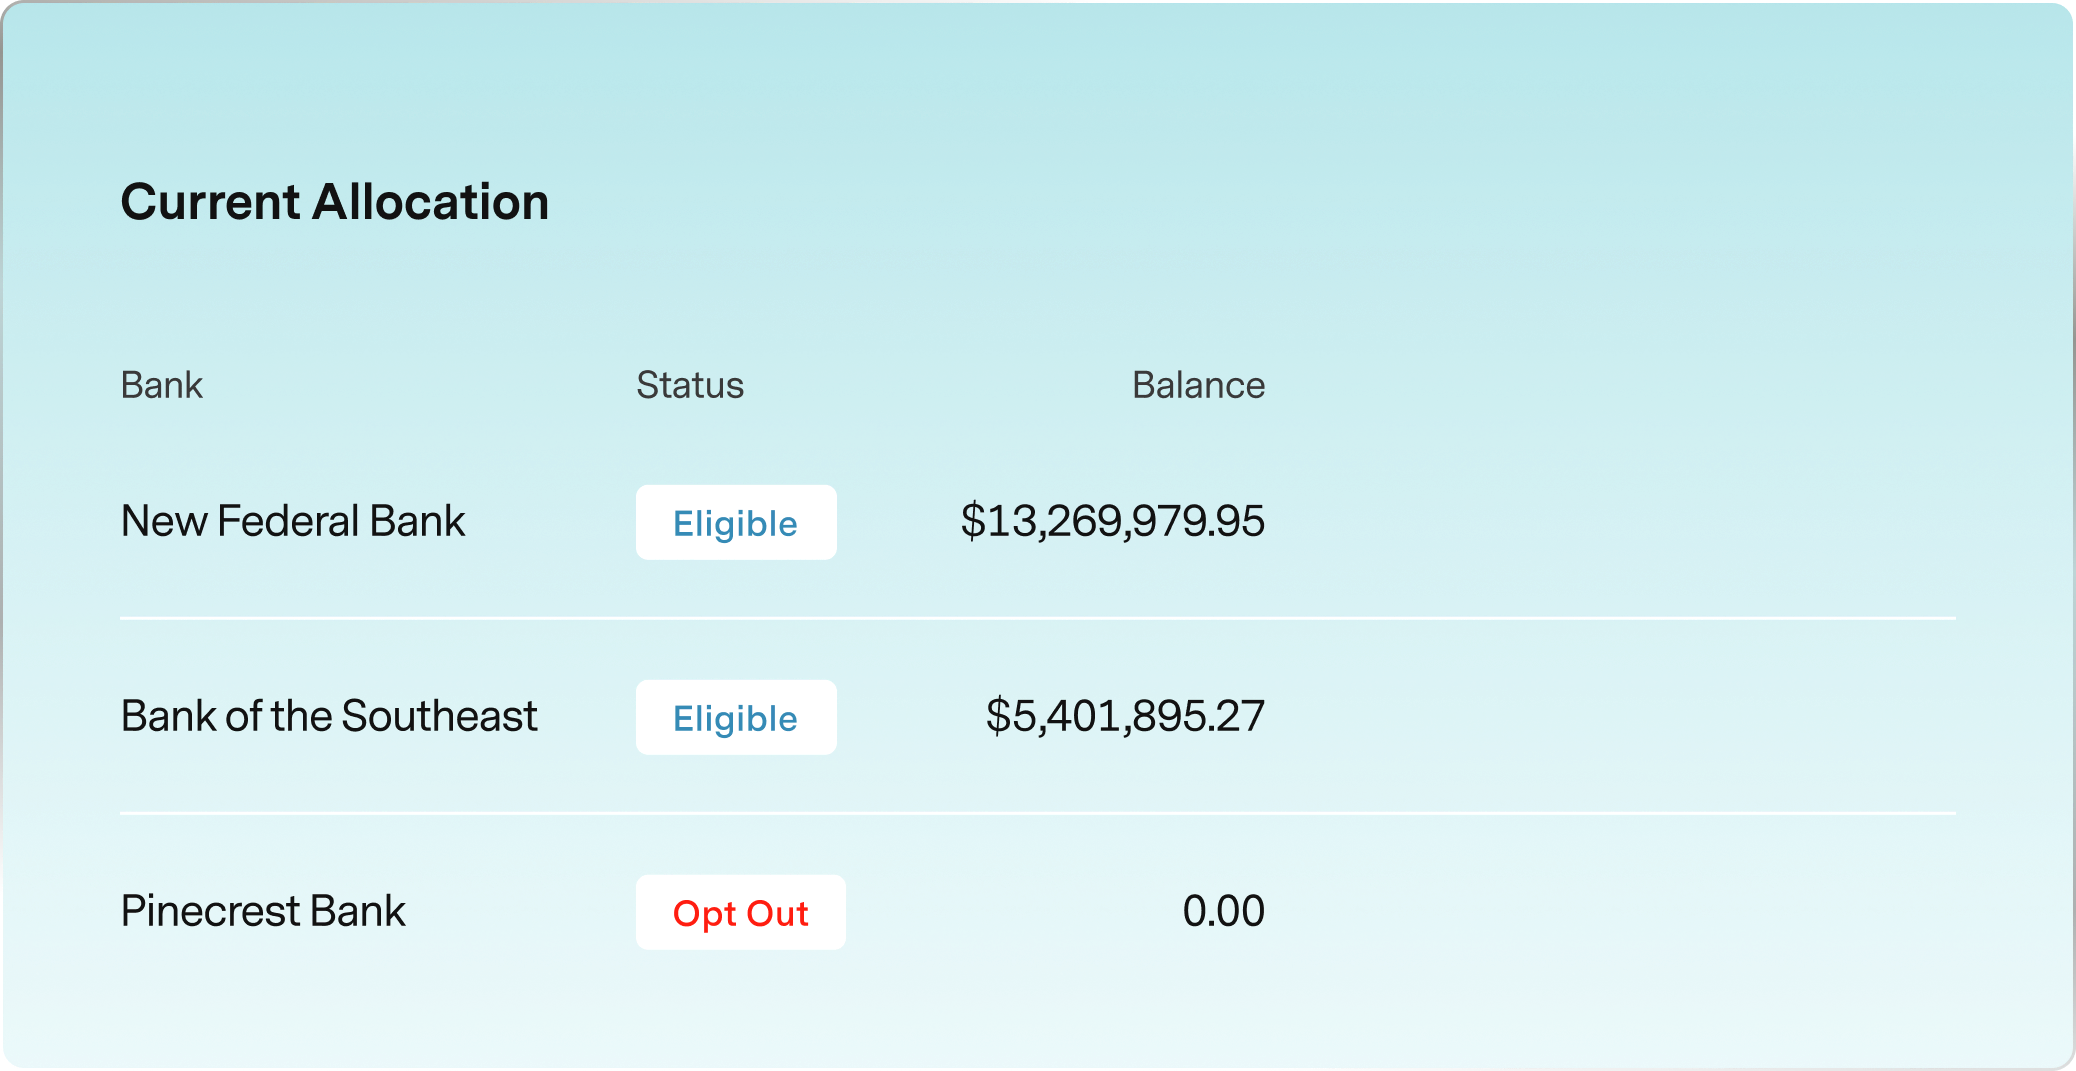The image size is (2076, 1071).
Task: Click the word 'Southeast' in the second bank name
Action: tap(439, 716)
